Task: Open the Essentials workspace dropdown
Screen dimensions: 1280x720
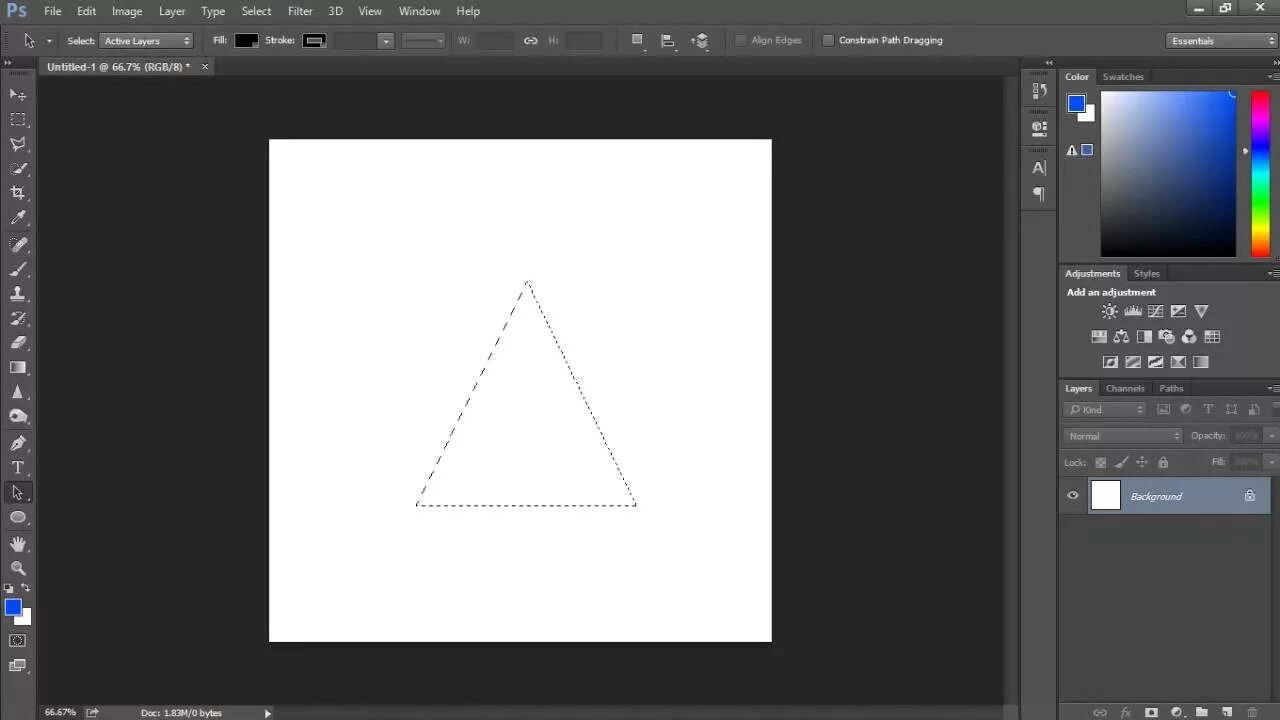Action: pyautogui.click(x=1222, y=41)
